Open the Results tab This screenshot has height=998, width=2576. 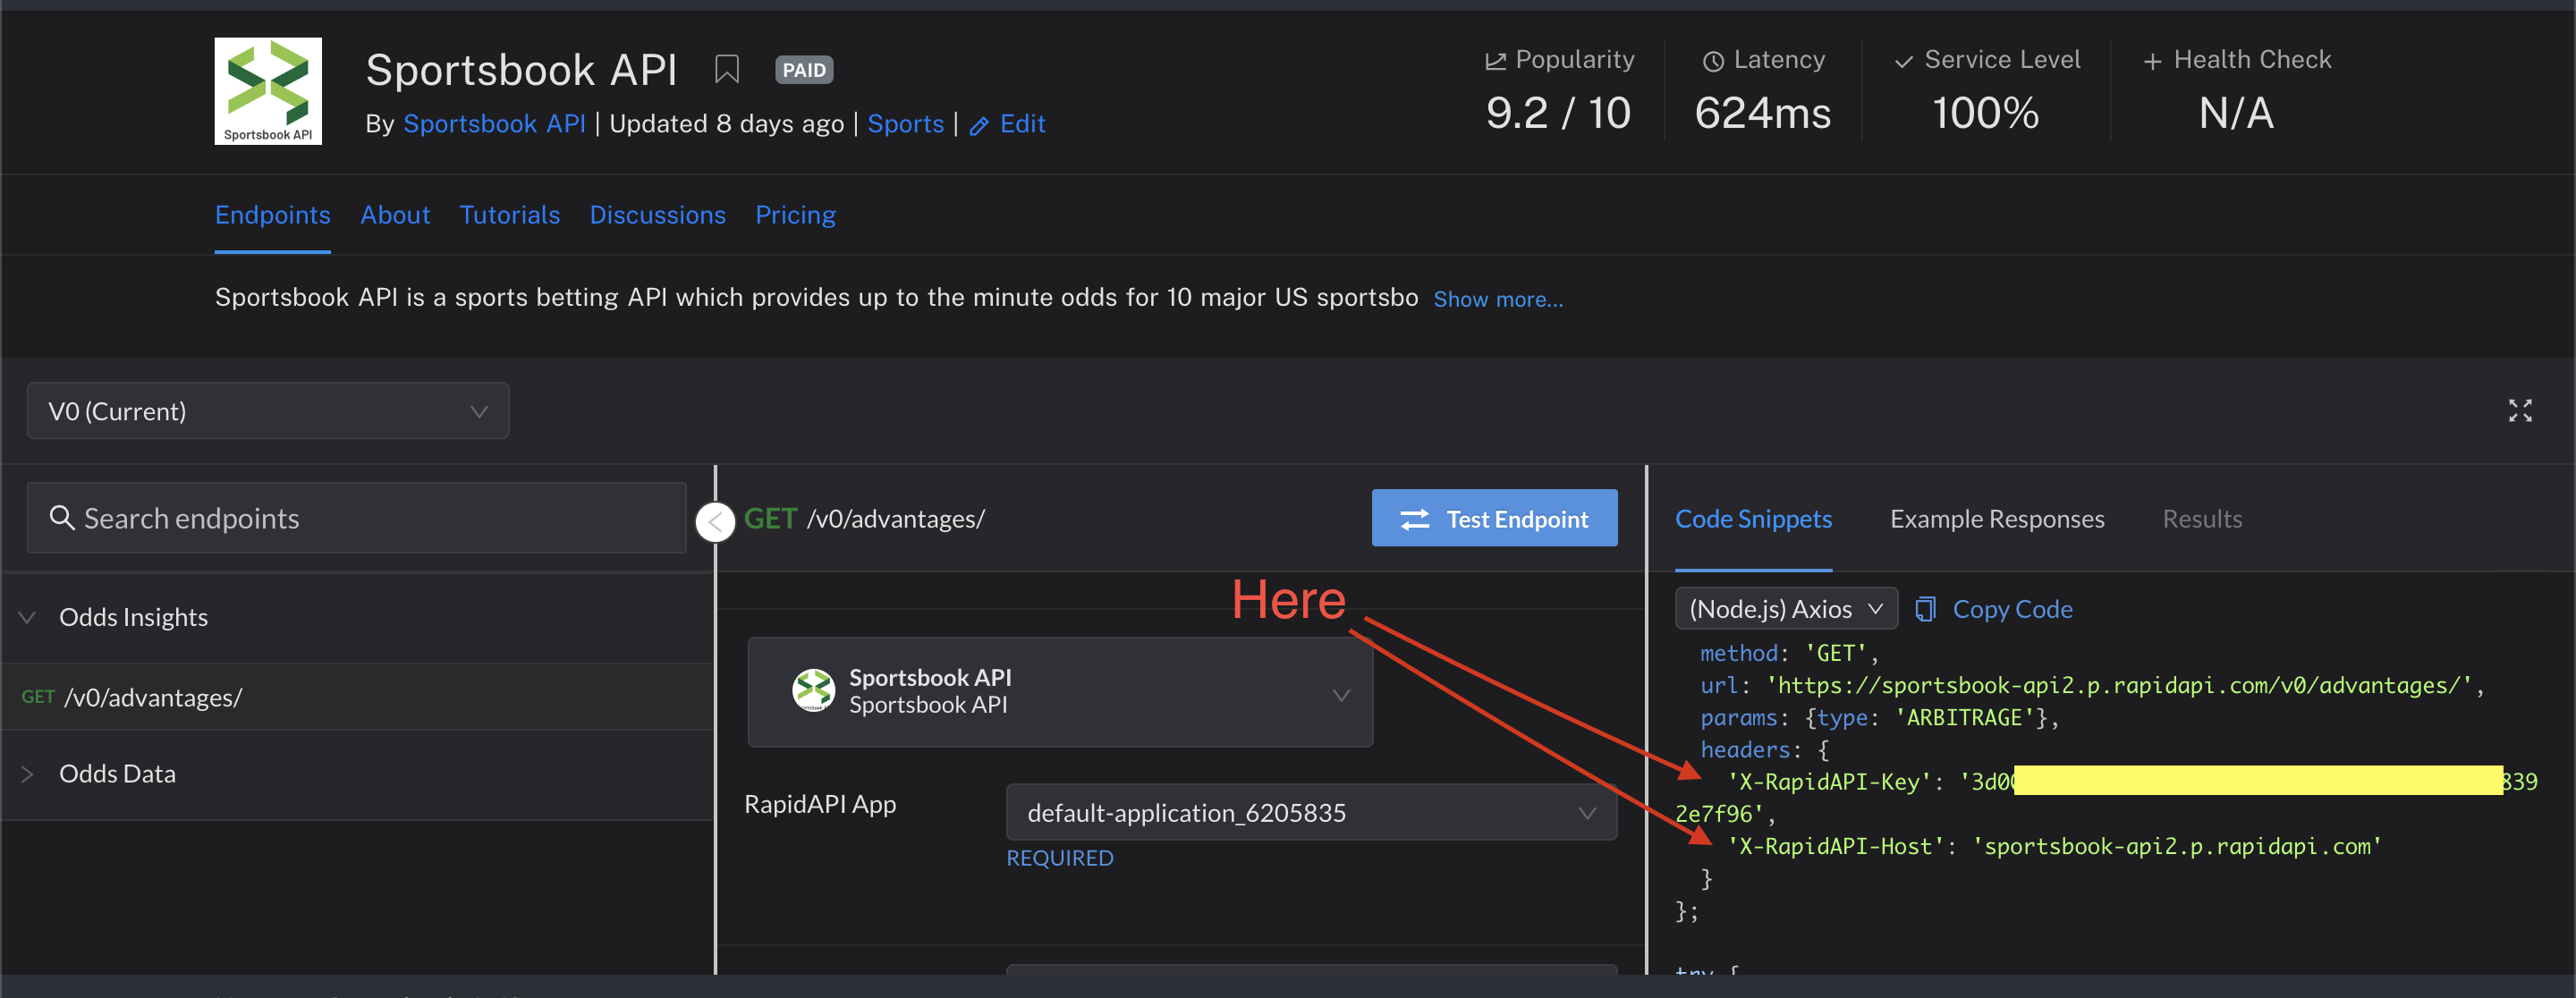click(x=2202, y=519)
